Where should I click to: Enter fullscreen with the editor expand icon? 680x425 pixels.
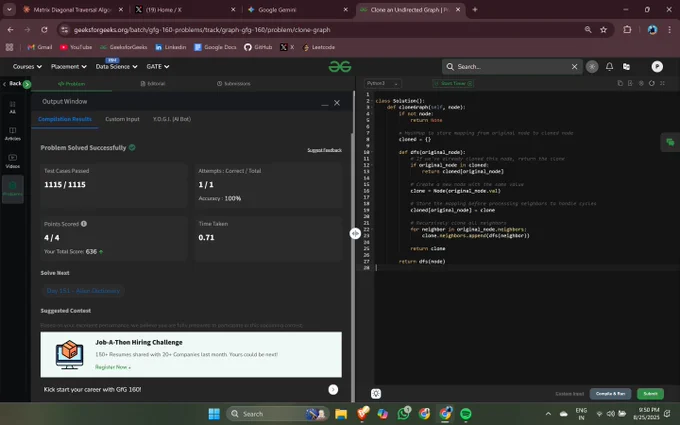tap(662, 83)
